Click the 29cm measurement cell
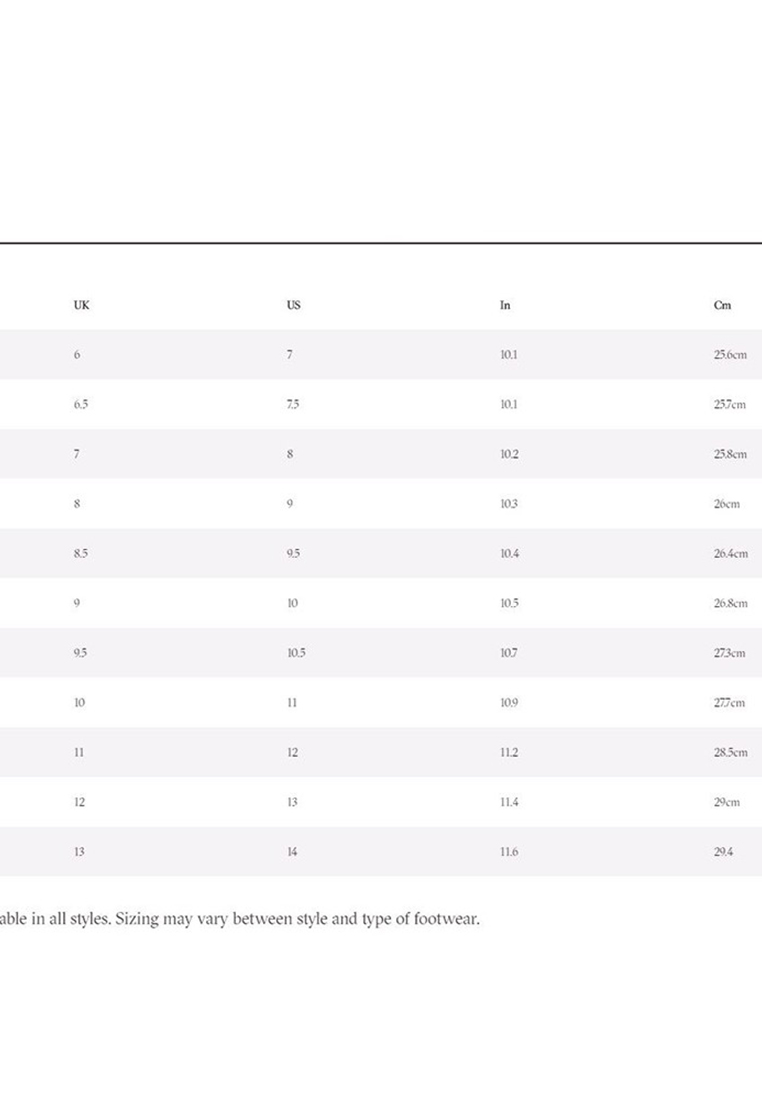The height and width of the screenshot is (1100, 762). point(726,802)
